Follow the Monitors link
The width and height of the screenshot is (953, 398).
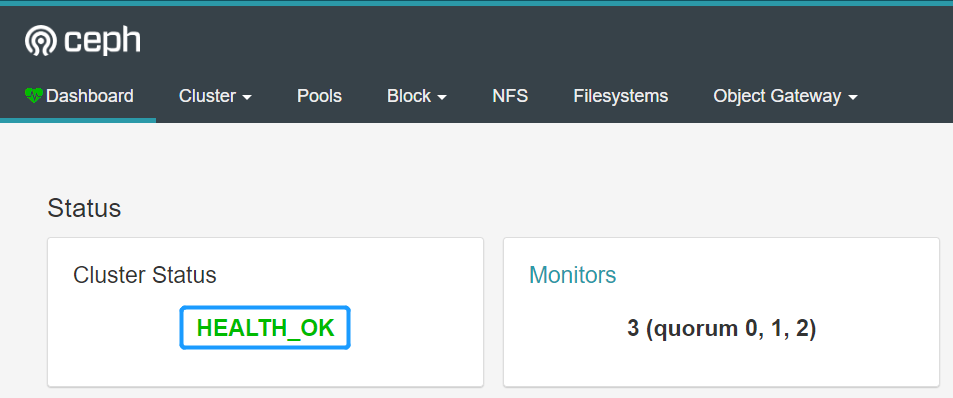point(573,275)
